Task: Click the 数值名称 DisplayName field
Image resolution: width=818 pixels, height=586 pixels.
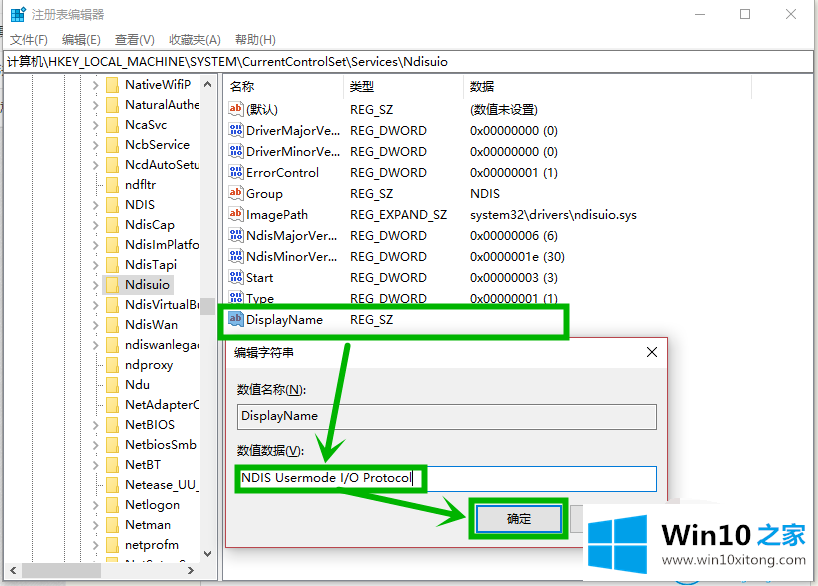Action: click(447, 416)
